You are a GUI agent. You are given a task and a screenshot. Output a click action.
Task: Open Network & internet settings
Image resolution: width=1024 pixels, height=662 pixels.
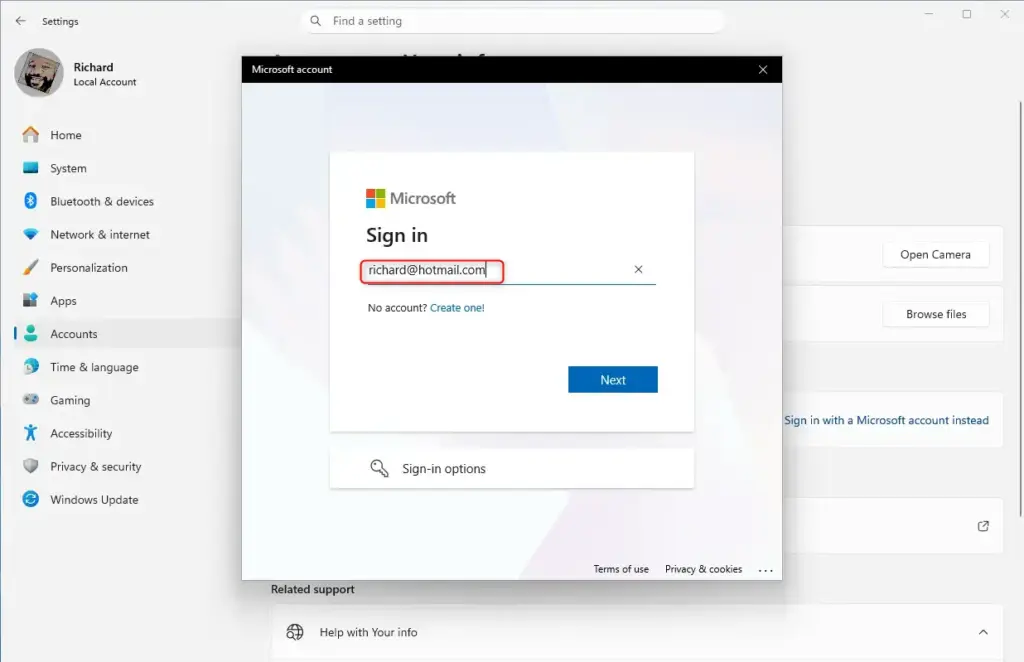(x=100, y=234)
